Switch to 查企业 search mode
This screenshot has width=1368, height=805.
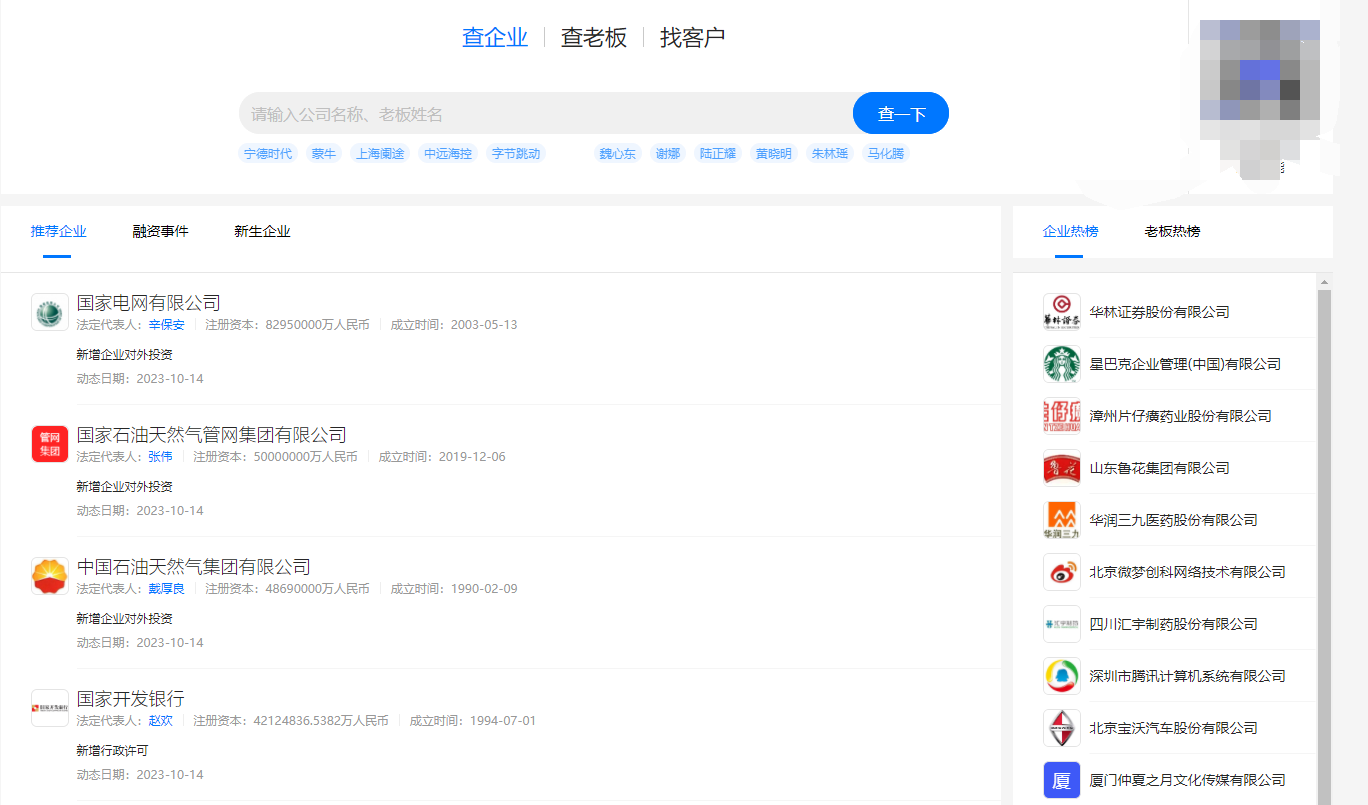pyautogui.click(x=495, y=38)
